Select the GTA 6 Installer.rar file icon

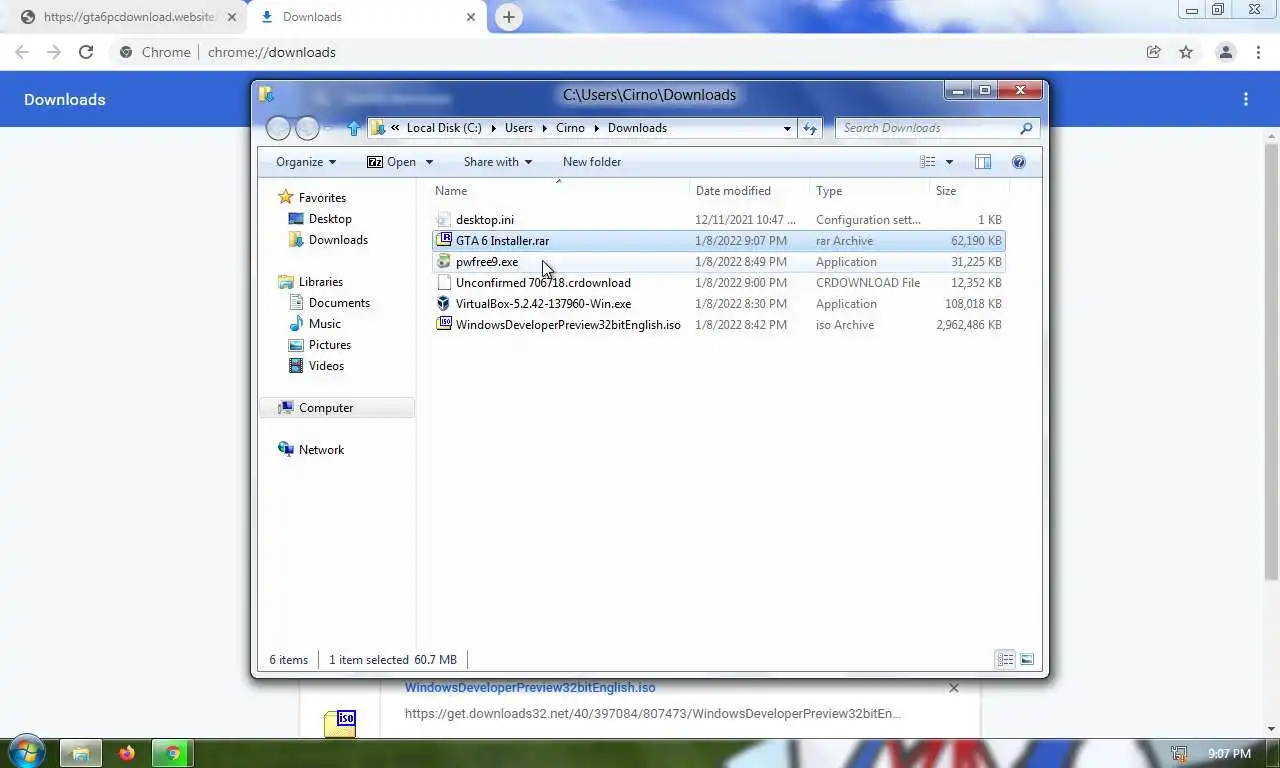(x=444, y=241)
